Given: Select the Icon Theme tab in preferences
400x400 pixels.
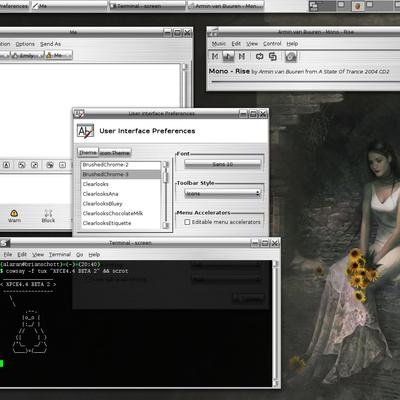Looking at the screenshot, I should 115,153.
